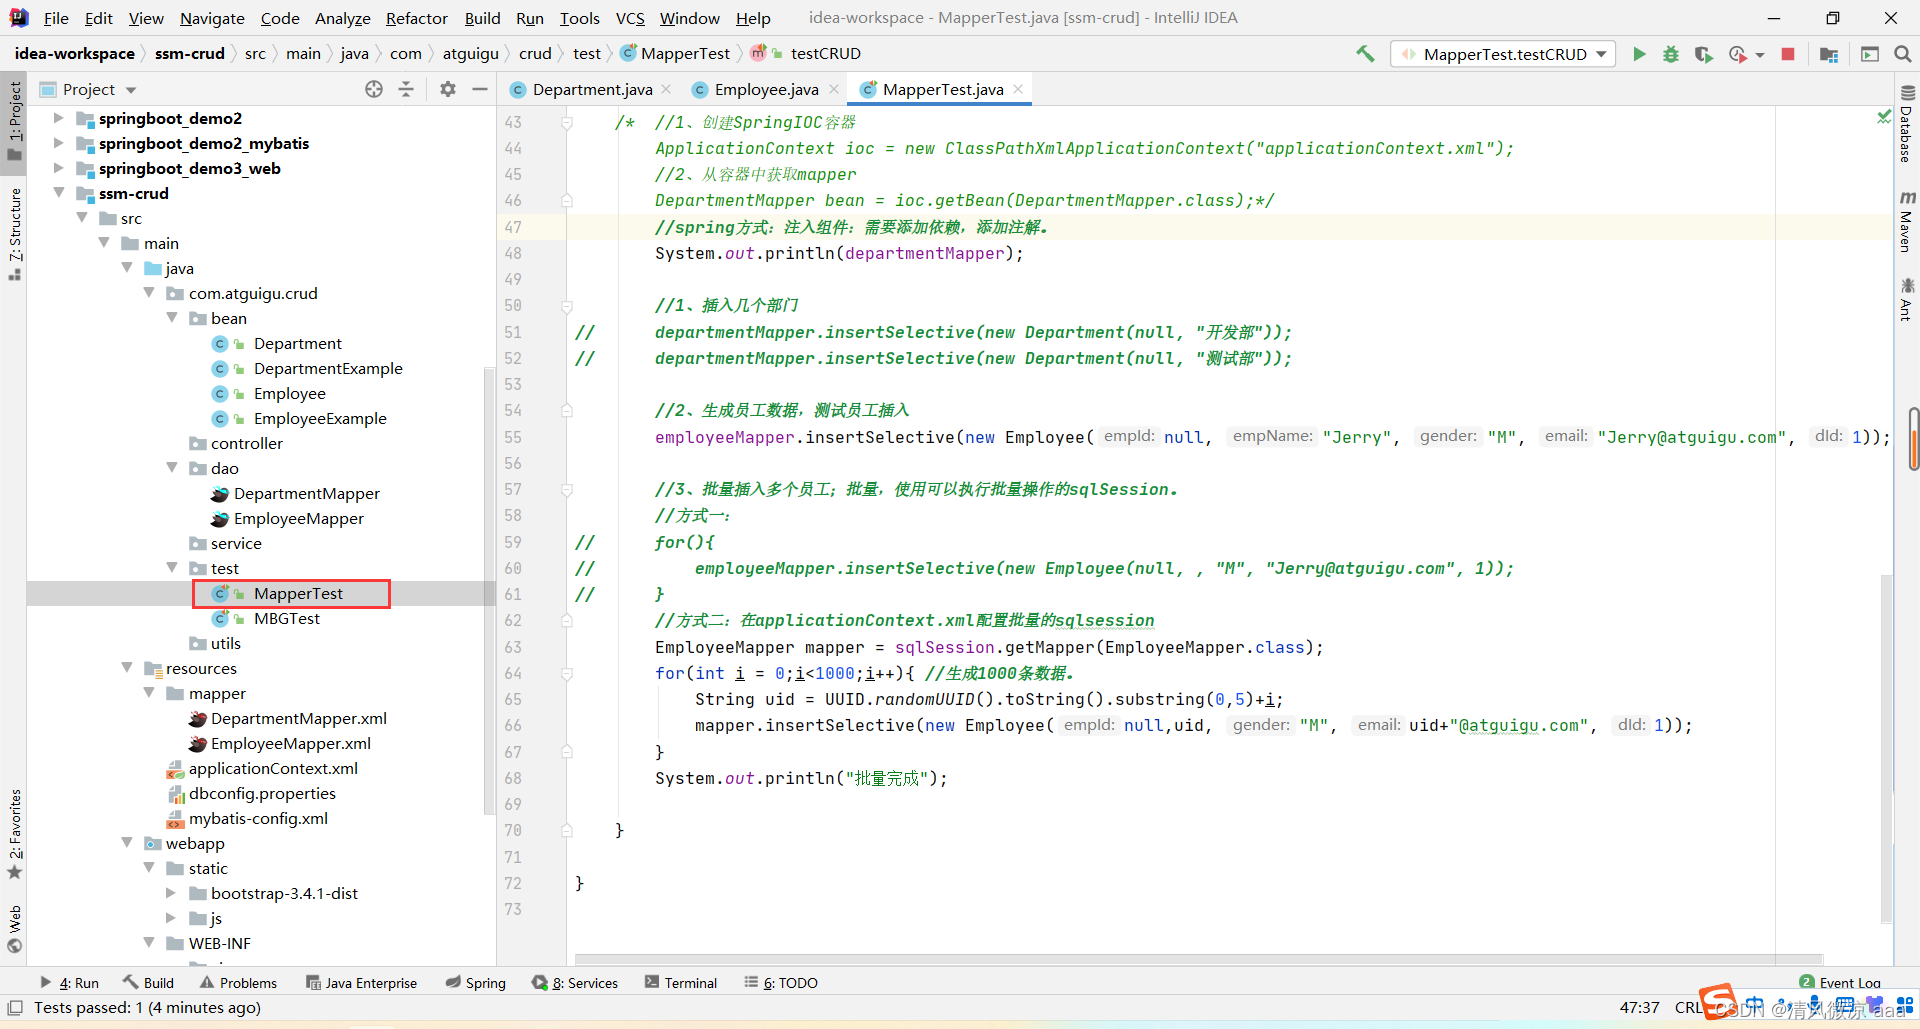The height and width of the screenshot is (1029, 1920).
Task: Open the Run tool window
Action: point(69,983)
